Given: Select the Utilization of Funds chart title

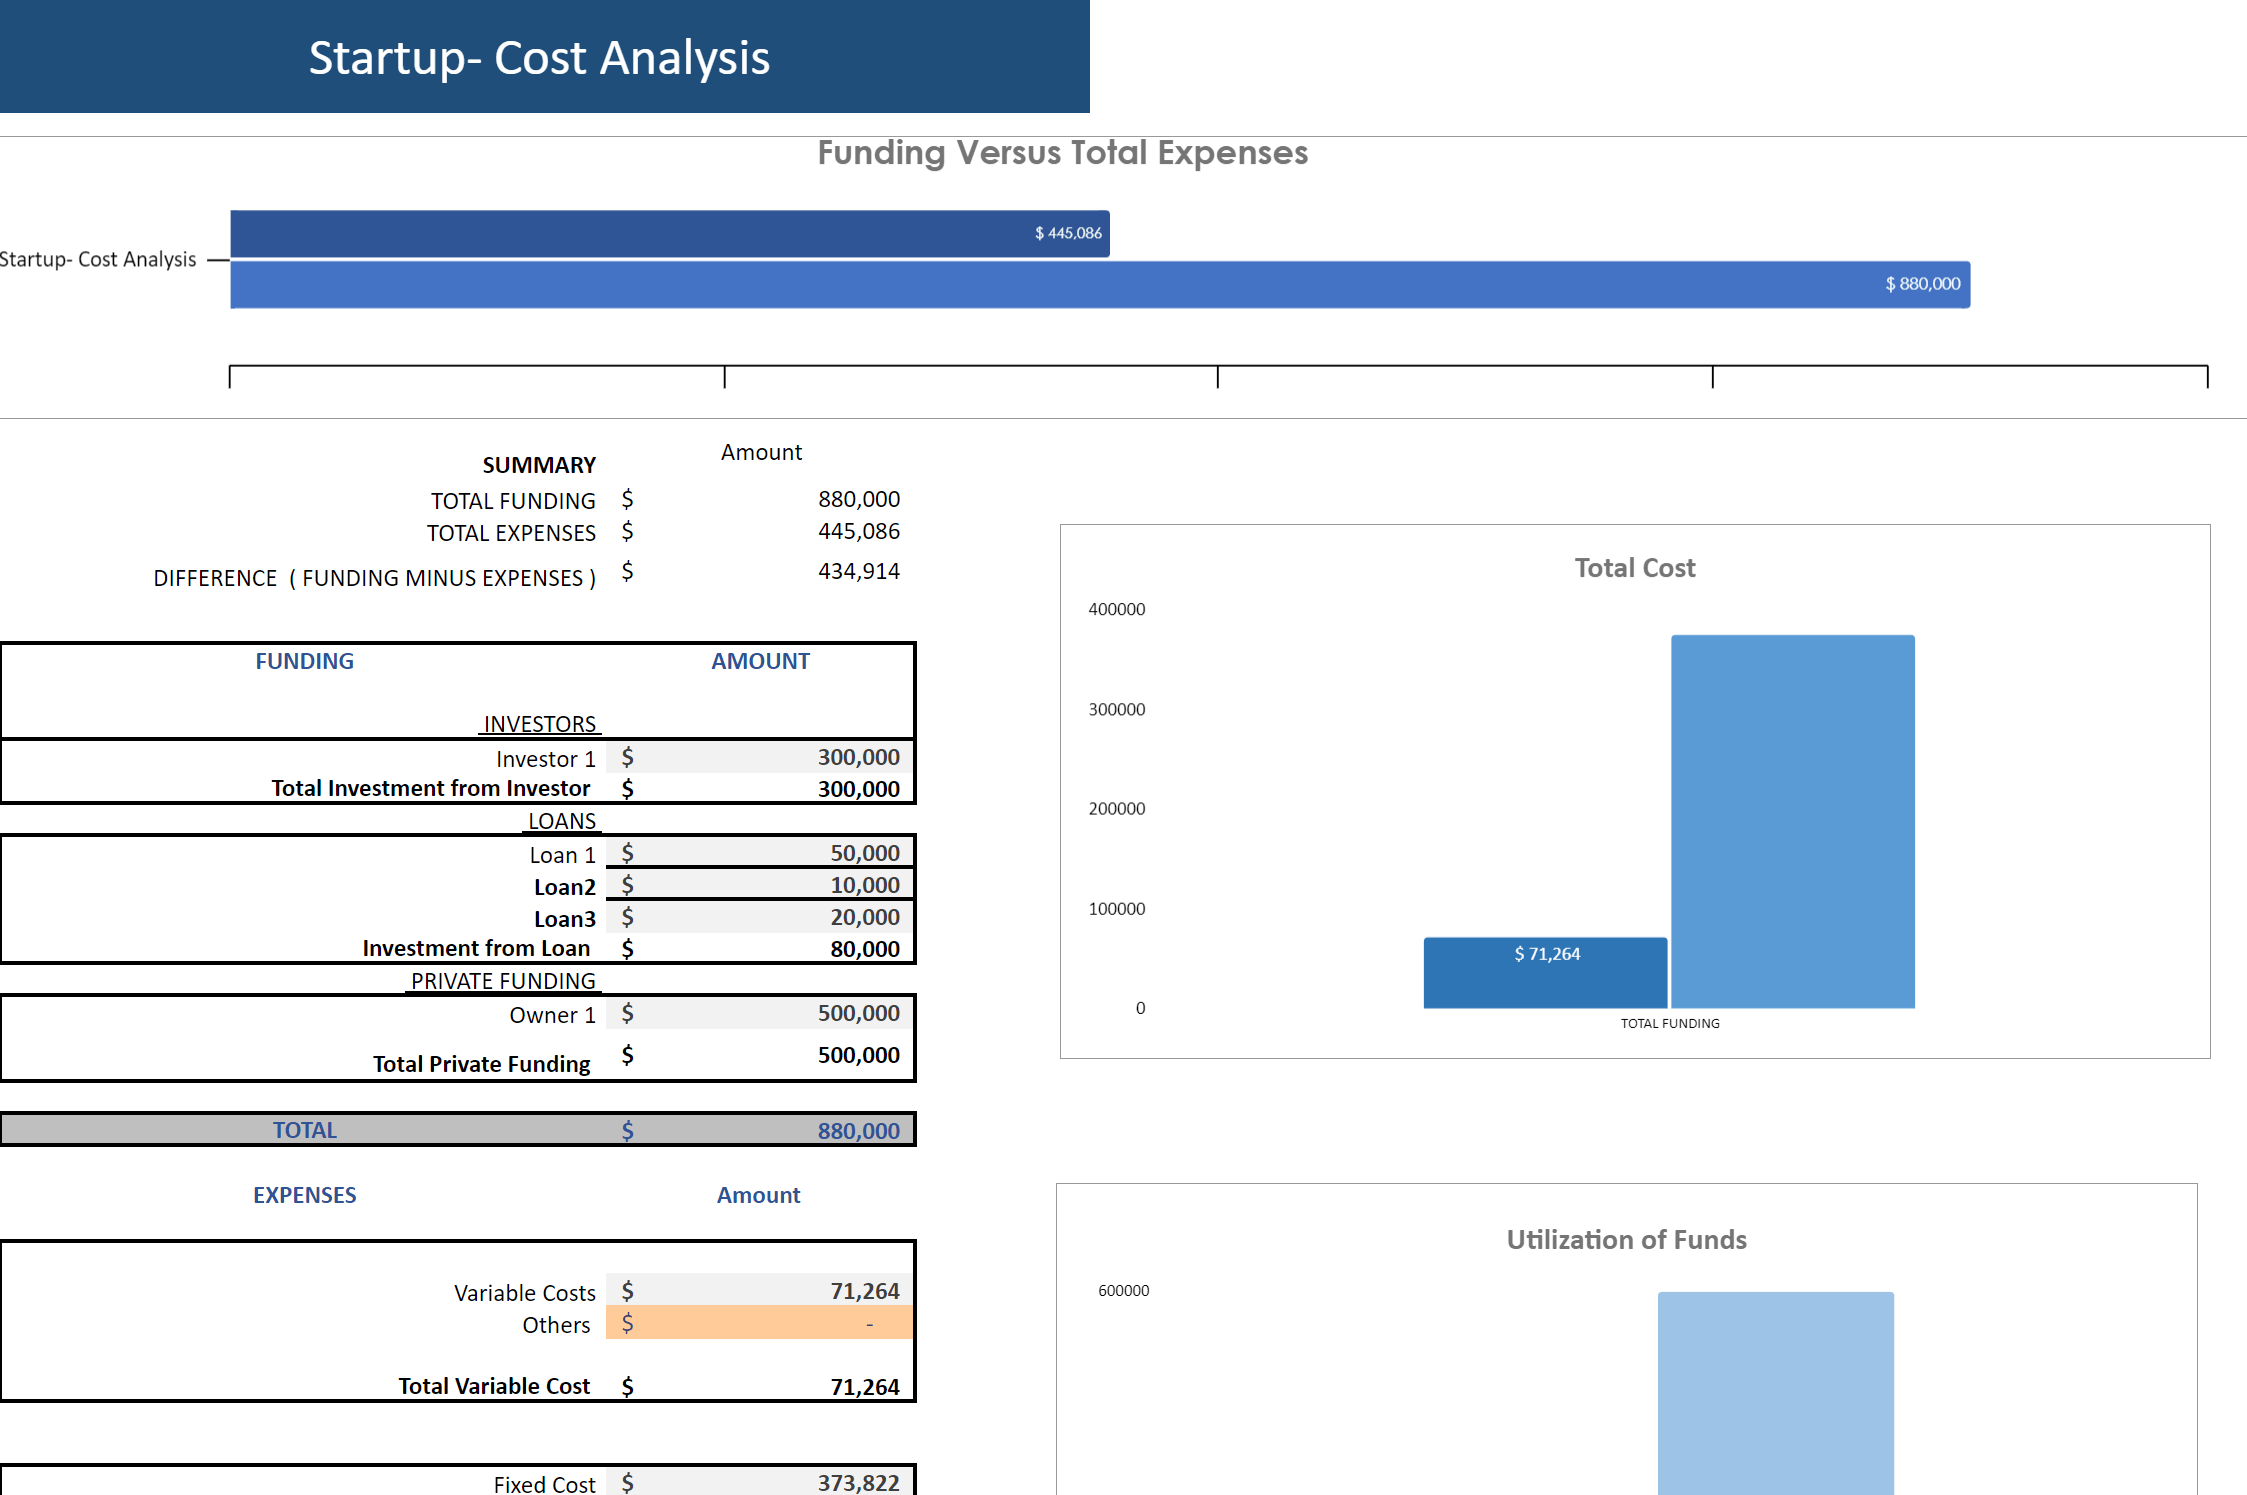Looking at the screenshot, I should 1626,1240.
